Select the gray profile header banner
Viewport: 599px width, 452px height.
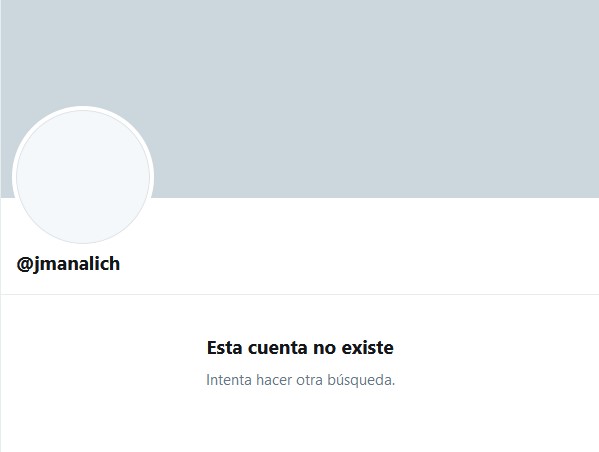coord(300,99)
